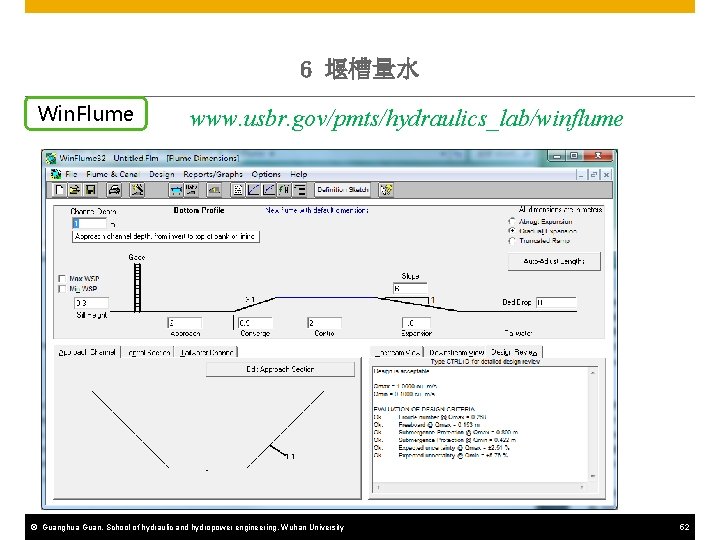Image resolution: width=720 pixels, height=540 pixels.
Task: Select the Gradual Expansion radio button
Action: (512, 231)
